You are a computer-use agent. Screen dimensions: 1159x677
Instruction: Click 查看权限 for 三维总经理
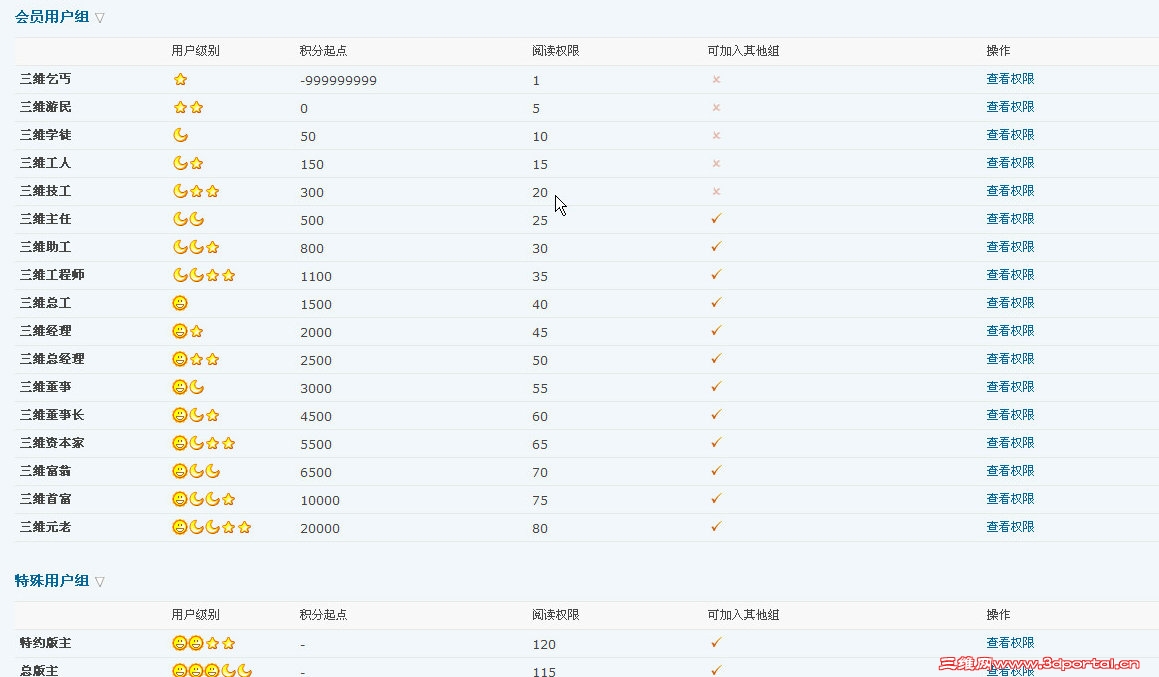[1010, 359]
